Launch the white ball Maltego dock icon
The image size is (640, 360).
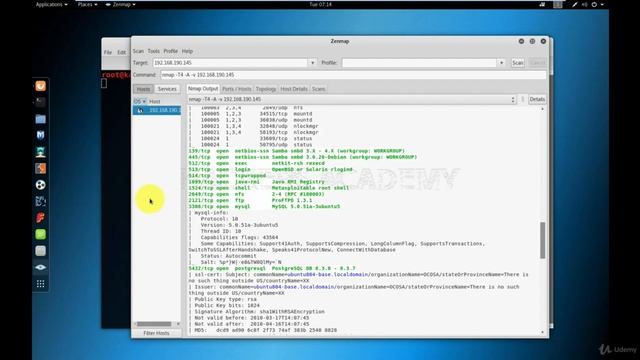coord(40,185)
